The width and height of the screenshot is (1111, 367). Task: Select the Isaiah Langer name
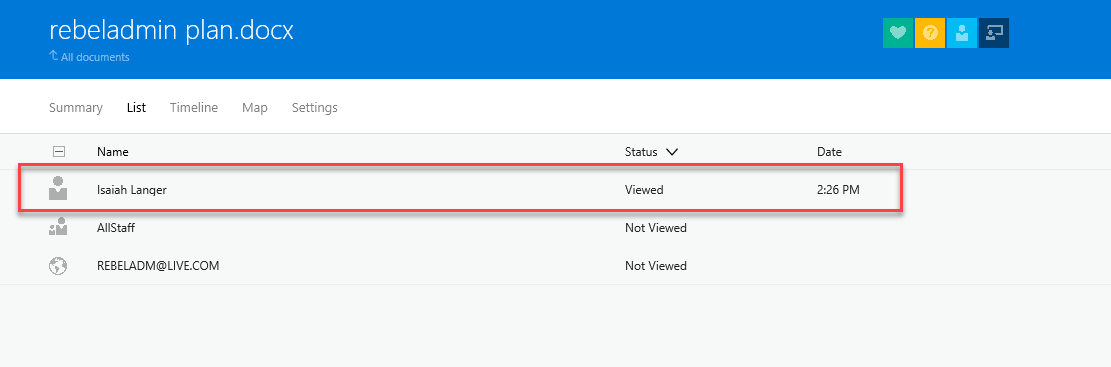click(132, 190)
